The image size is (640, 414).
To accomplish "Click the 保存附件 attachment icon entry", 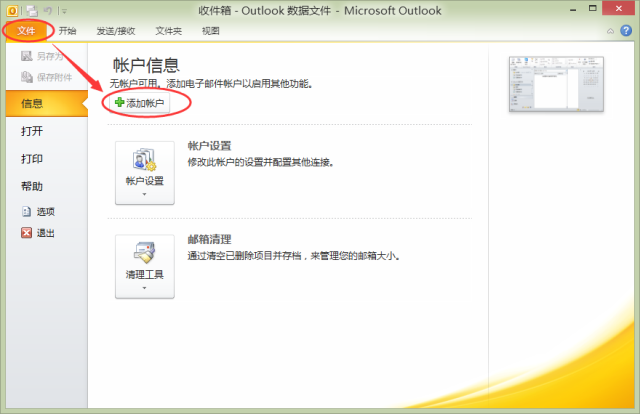I will [47, 77].
